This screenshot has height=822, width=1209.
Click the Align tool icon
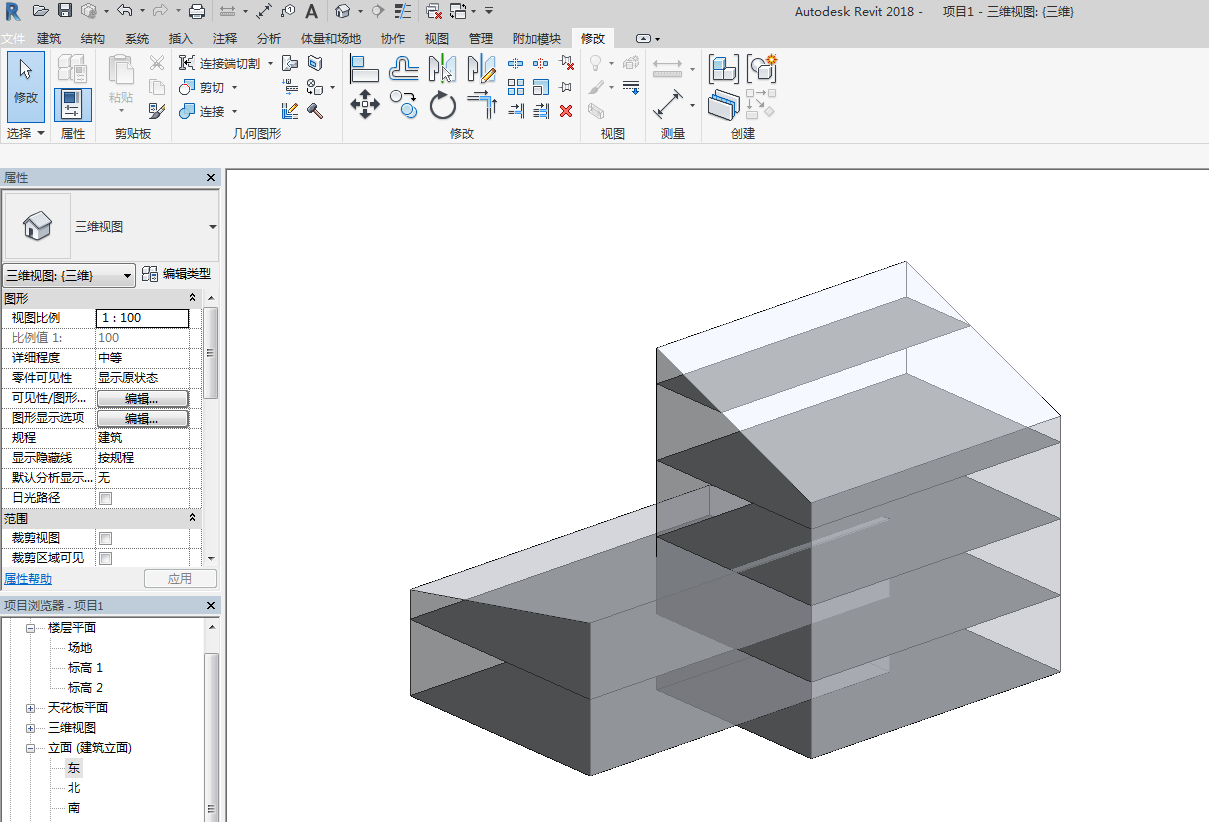(x=364, y=69)
